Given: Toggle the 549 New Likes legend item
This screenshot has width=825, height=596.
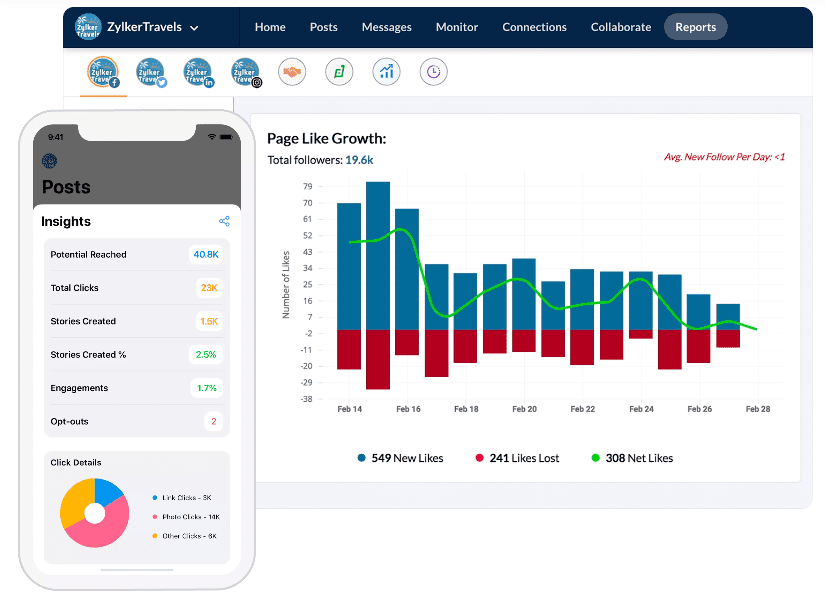Looking at the screenshot, I should tap(400, 458).
